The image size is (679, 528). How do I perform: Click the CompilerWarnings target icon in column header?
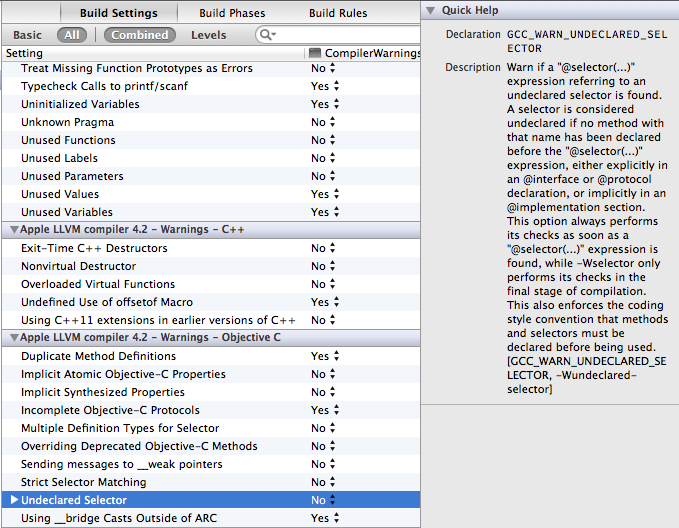pyautogui.click(x=315, y=52)
